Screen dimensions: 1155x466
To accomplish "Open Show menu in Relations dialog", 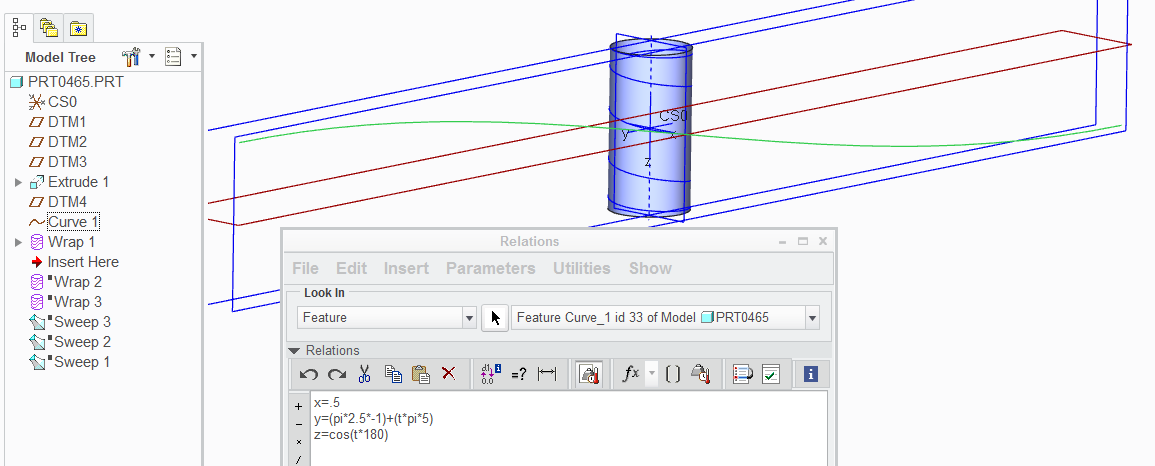I will [x=650, y=269].
